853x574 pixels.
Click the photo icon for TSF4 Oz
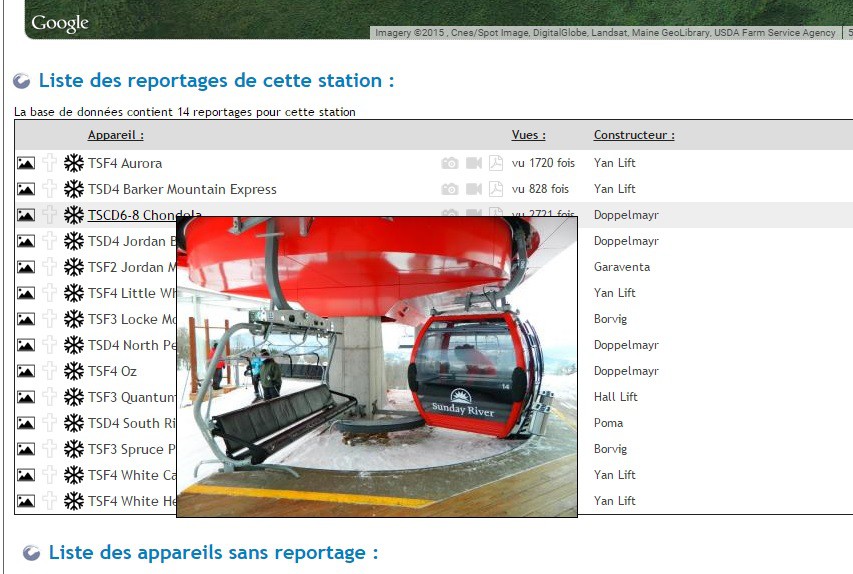26,371
